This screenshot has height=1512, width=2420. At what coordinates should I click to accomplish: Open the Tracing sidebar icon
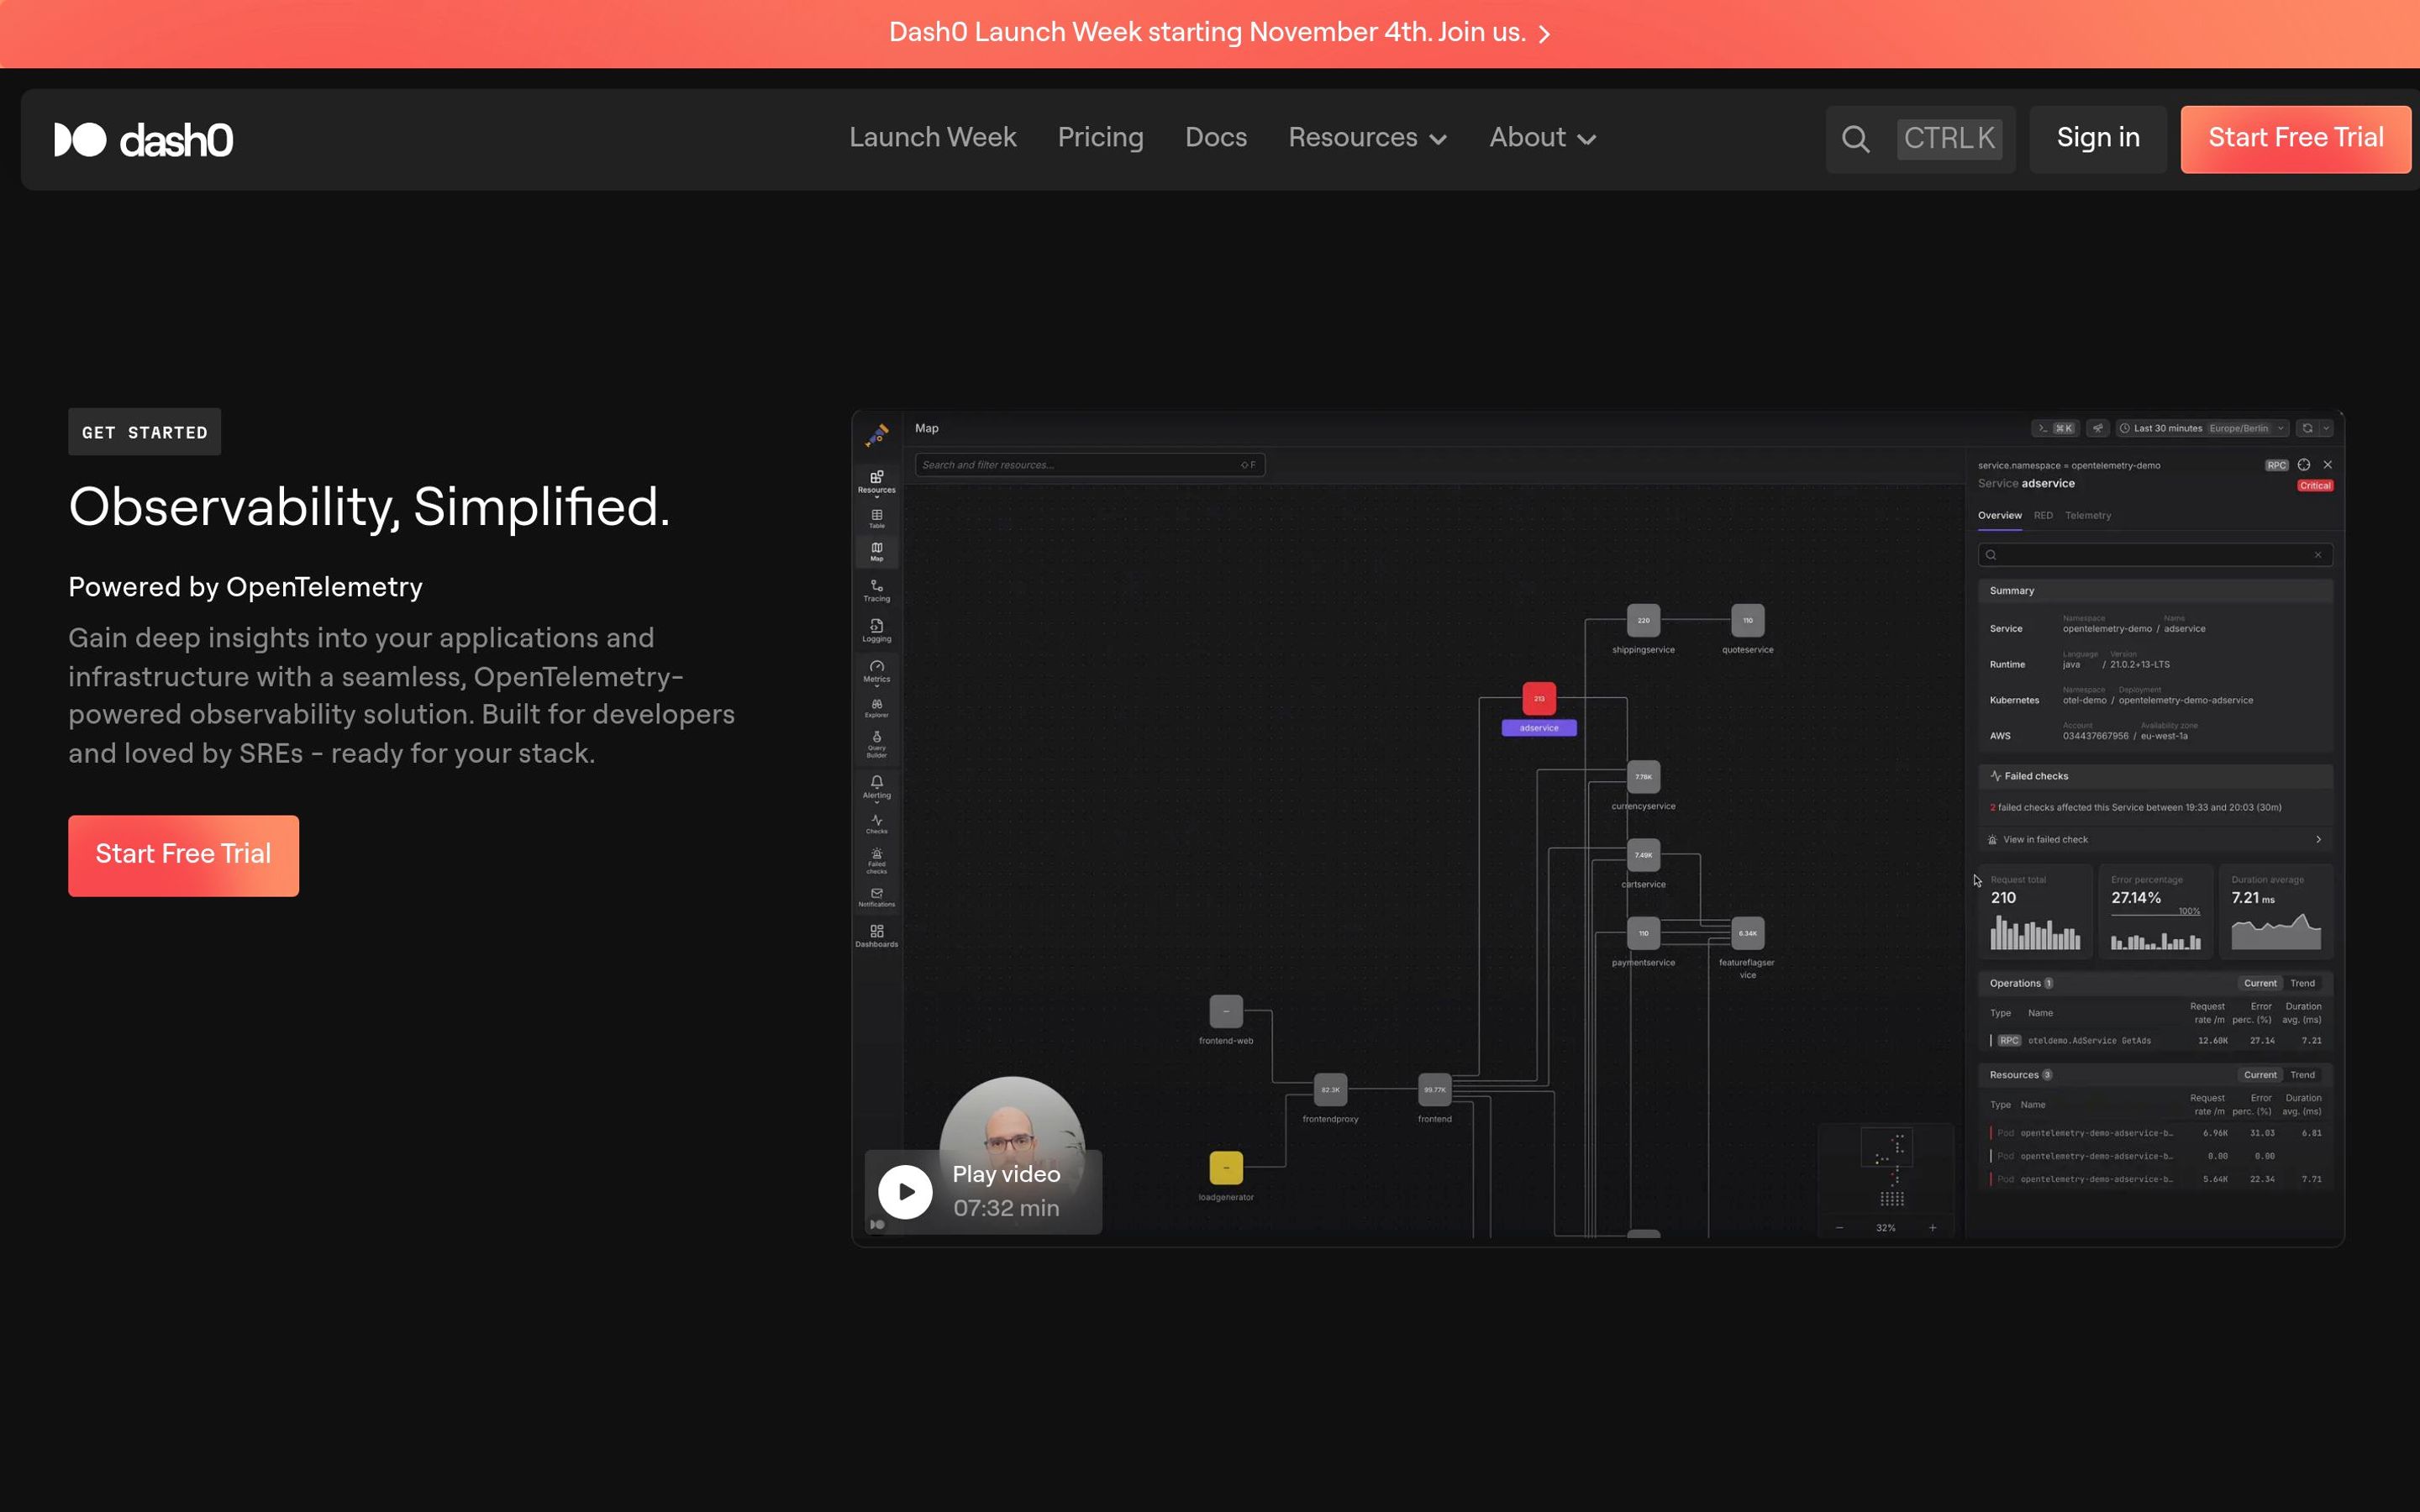[876, 590]
